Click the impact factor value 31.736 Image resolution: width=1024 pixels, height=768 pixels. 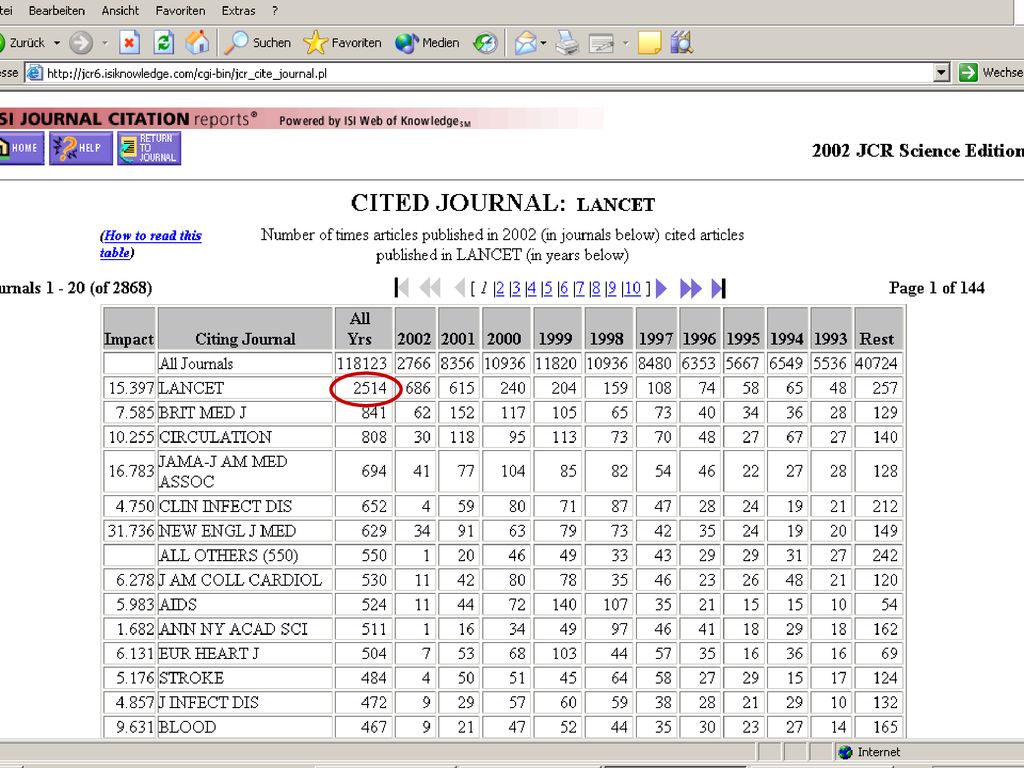(x=131, y=531)
